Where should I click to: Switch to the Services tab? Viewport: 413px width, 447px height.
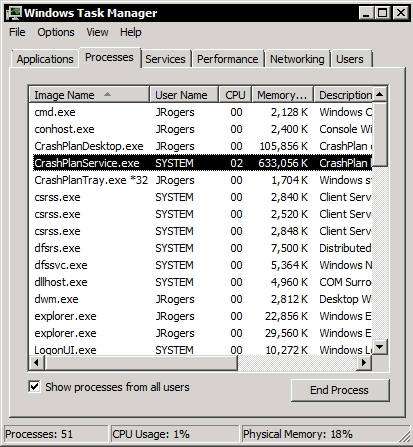coord(165,59)
